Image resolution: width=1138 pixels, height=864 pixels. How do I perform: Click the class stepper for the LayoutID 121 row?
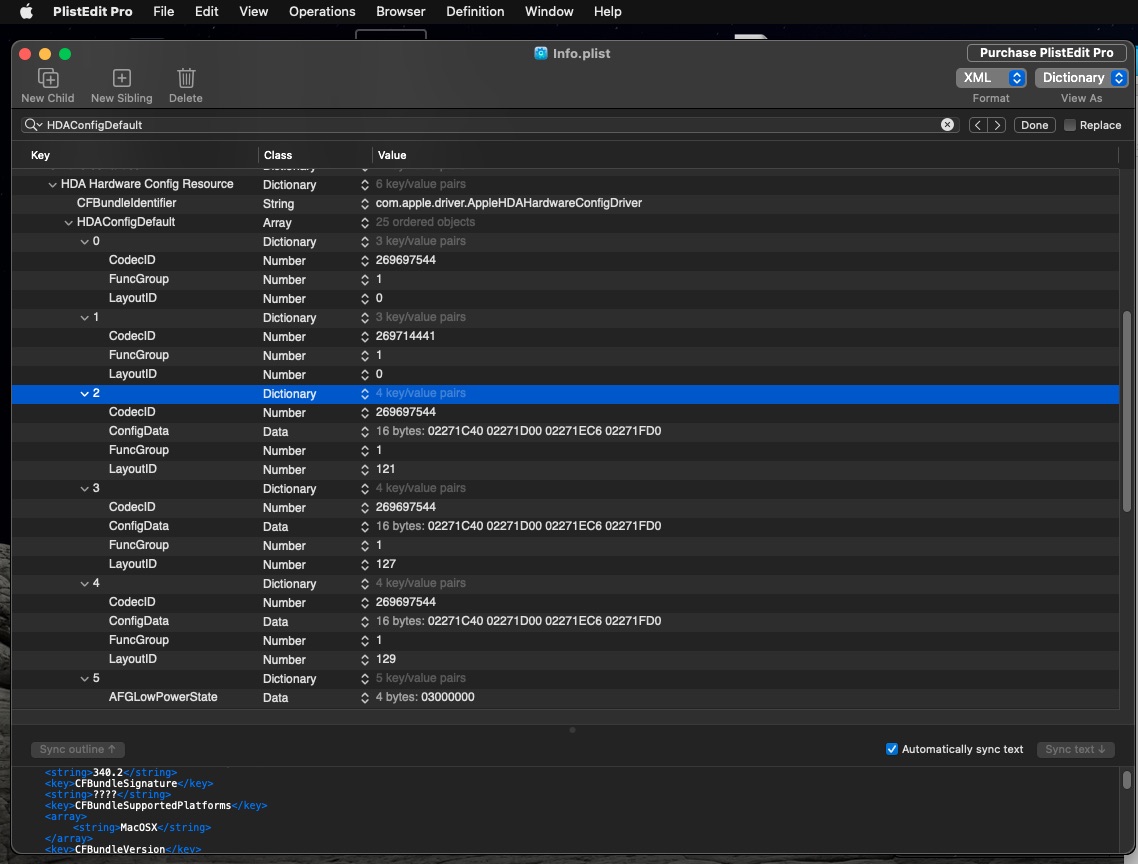(x=365, y=469)
